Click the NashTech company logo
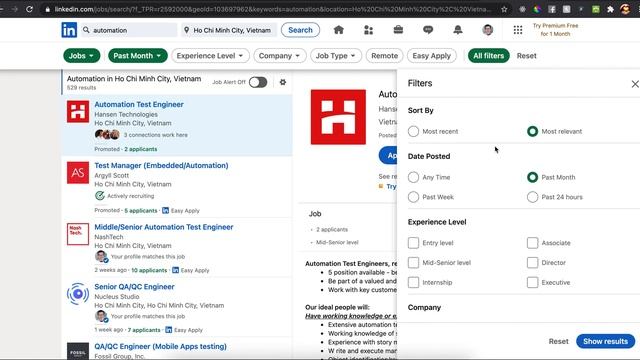Image resolution: width=640 pixels, height=360 pixels. pos(78,234)
